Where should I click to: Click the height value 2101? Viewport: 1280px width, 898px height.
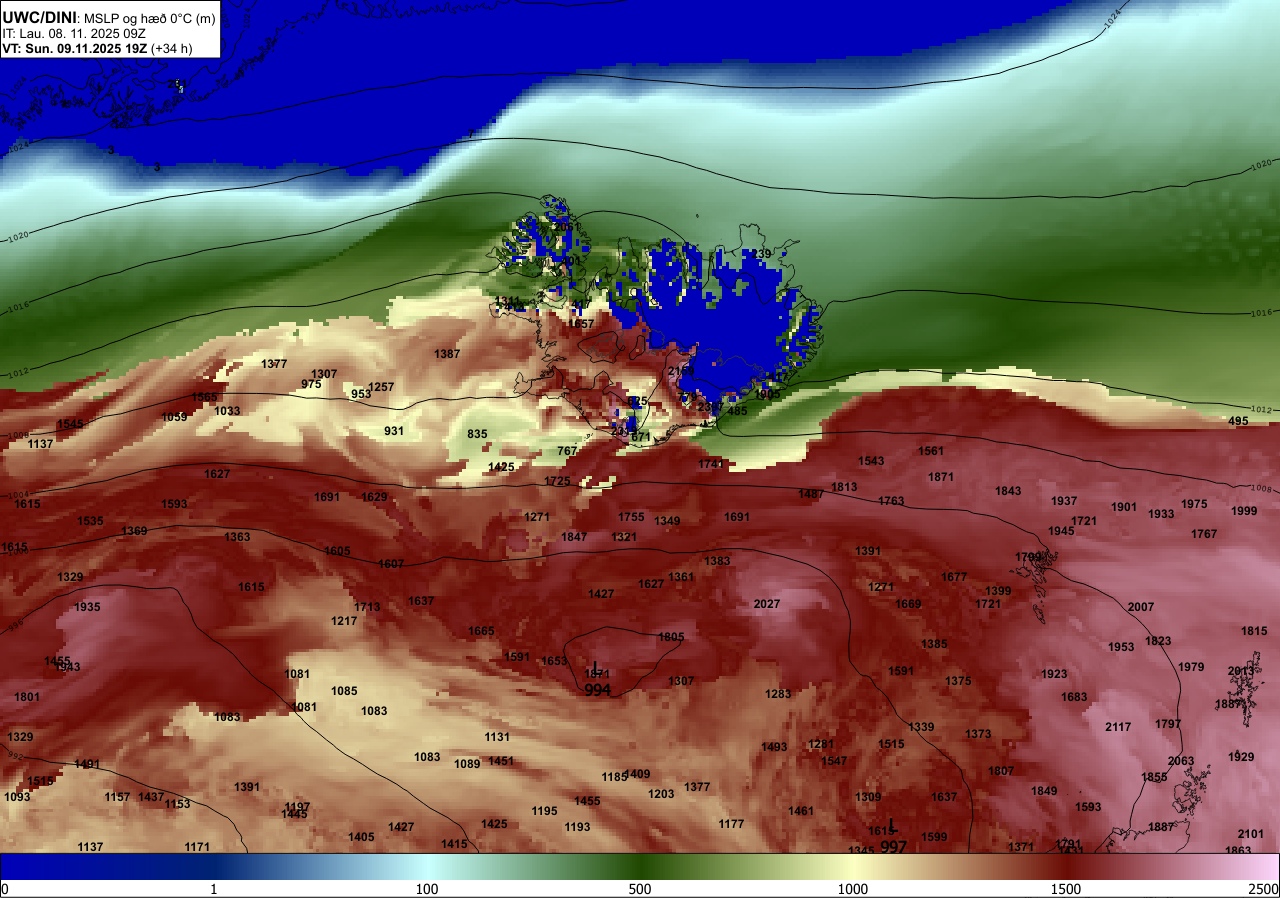point(1251,834)
